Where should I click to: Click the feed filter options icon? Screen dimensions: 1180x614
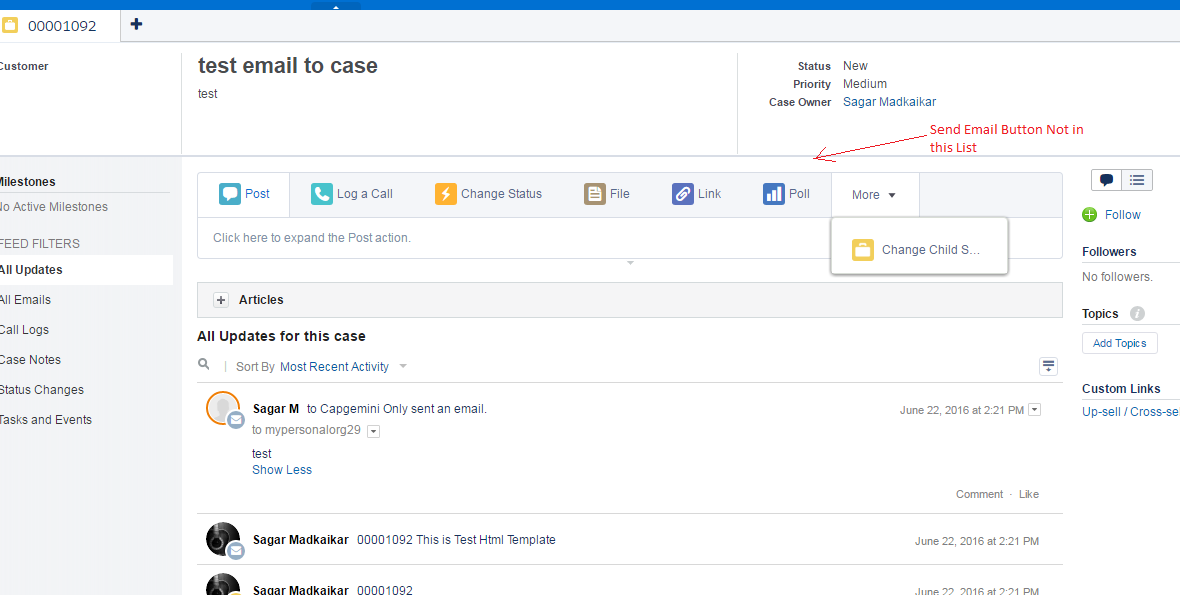point(1048,366)
